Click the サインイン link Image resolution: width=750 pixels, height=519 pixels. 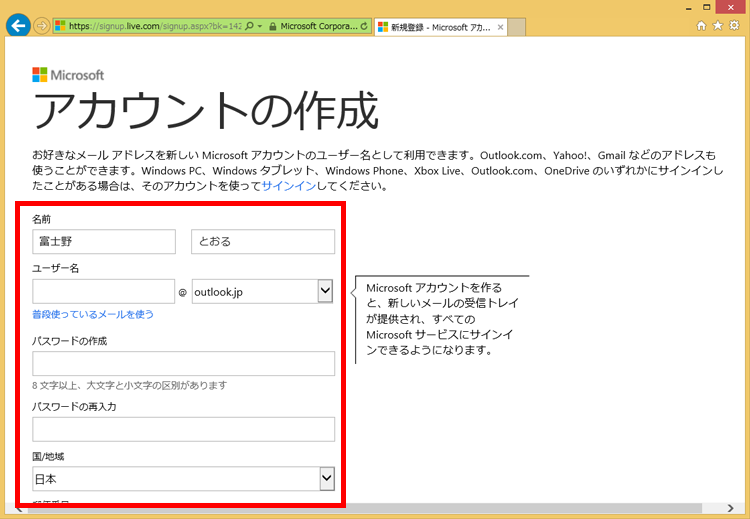(x=289, y=186)
